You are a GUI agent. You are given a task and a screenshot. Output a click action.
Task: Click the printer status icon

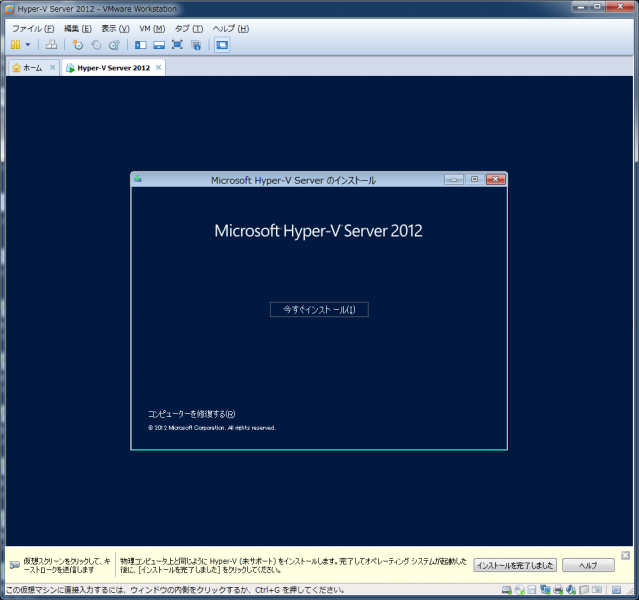point(558,590)
